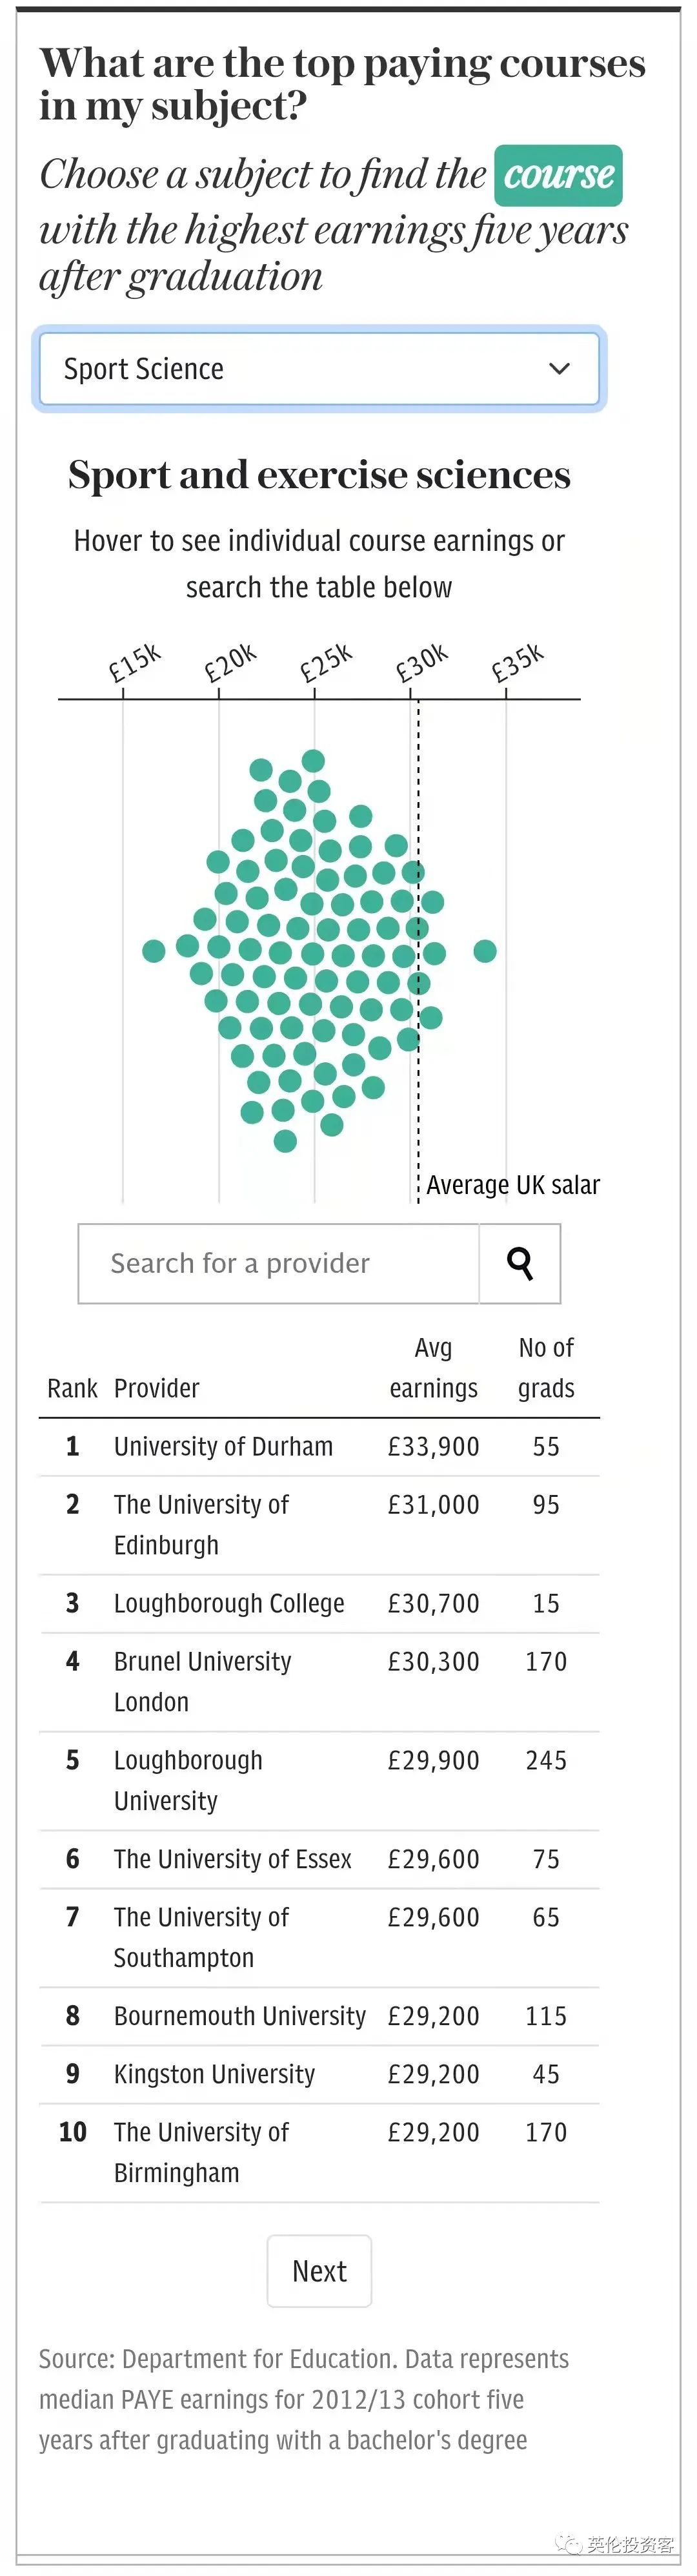697x2576 pixels.
Task: Click the Provider column header
Action: [156, 1388]
